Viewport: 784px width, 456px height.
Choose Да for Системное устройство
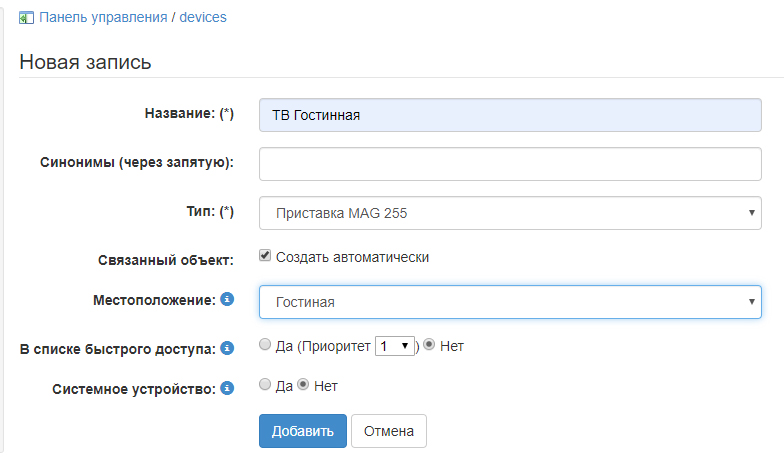265,384
